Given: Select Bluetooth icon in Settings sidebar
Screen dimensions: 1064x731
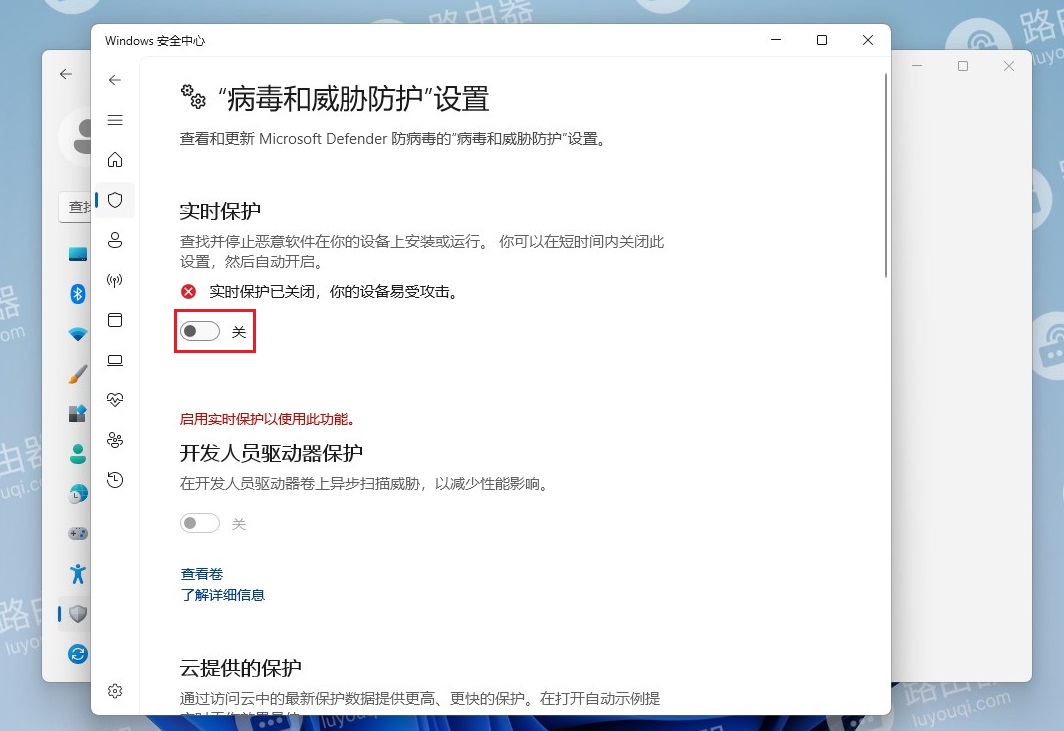Looking at the screenshot, I should click(77, 294).
